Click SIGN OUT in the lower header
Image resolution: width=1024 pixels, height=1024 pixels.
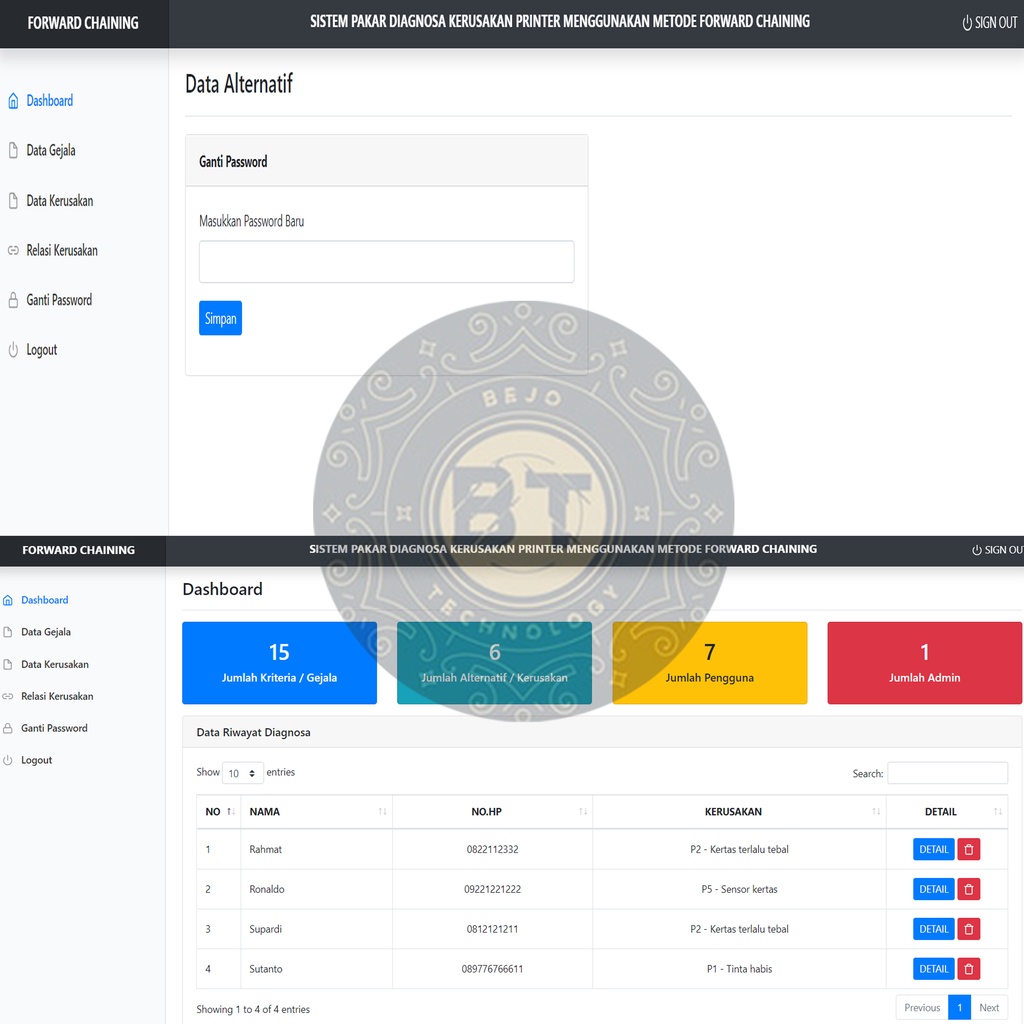997,550
